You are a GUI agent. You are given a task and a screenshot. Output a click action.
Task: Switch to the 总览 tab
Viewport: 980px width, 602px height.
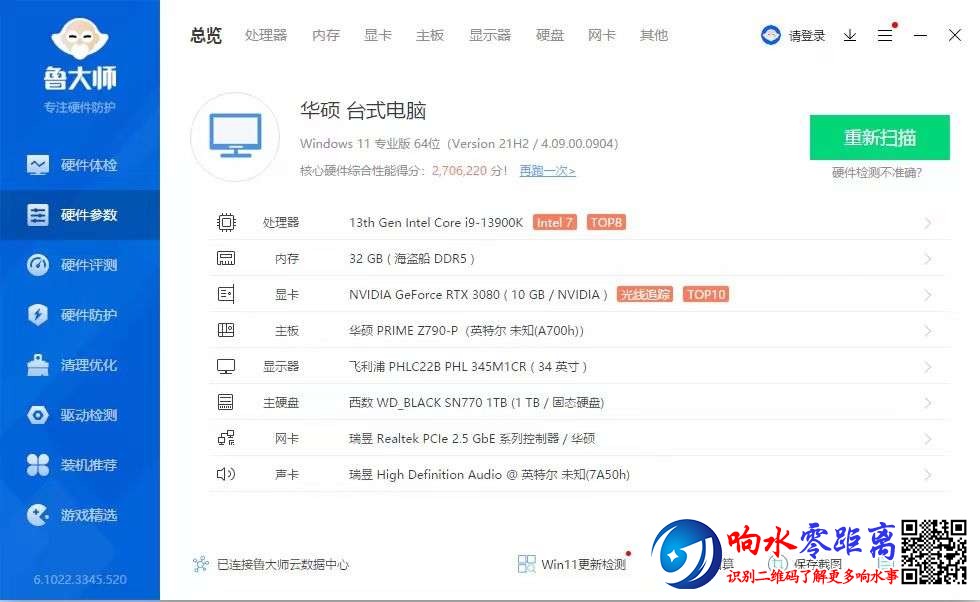[206, 36]
